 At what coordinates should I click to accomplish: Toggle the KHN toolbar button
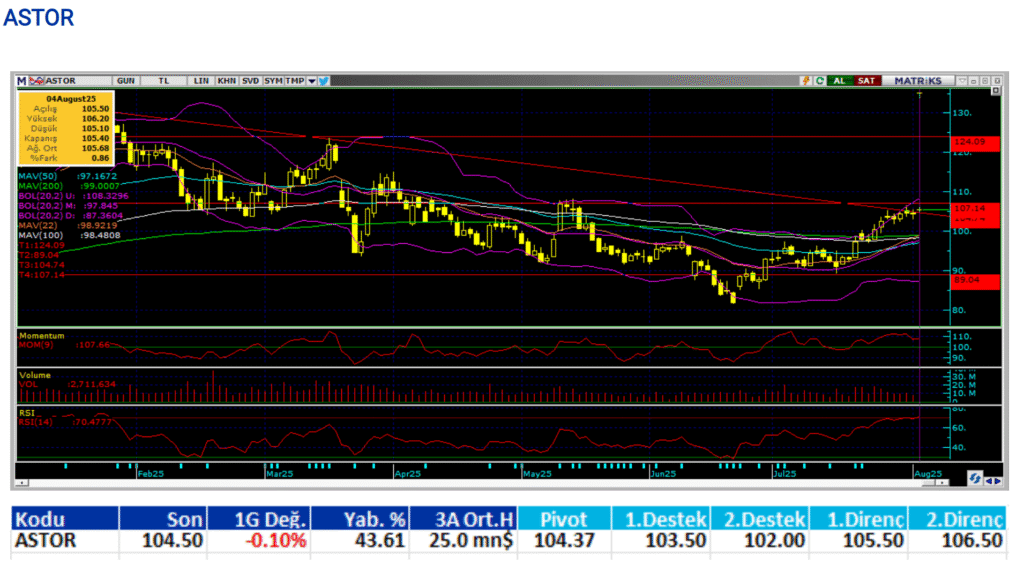227,81
